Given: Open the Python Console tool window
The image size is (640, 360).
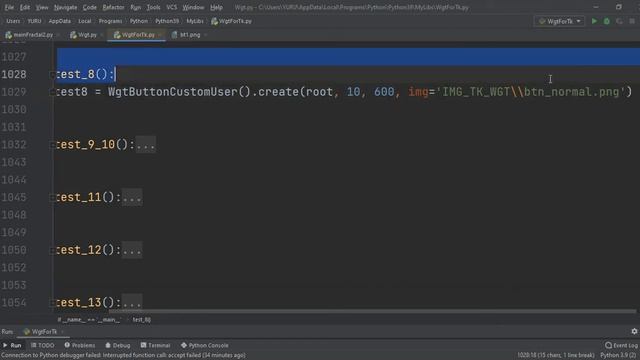Looking at the screenshot, I should coord(204,345).
